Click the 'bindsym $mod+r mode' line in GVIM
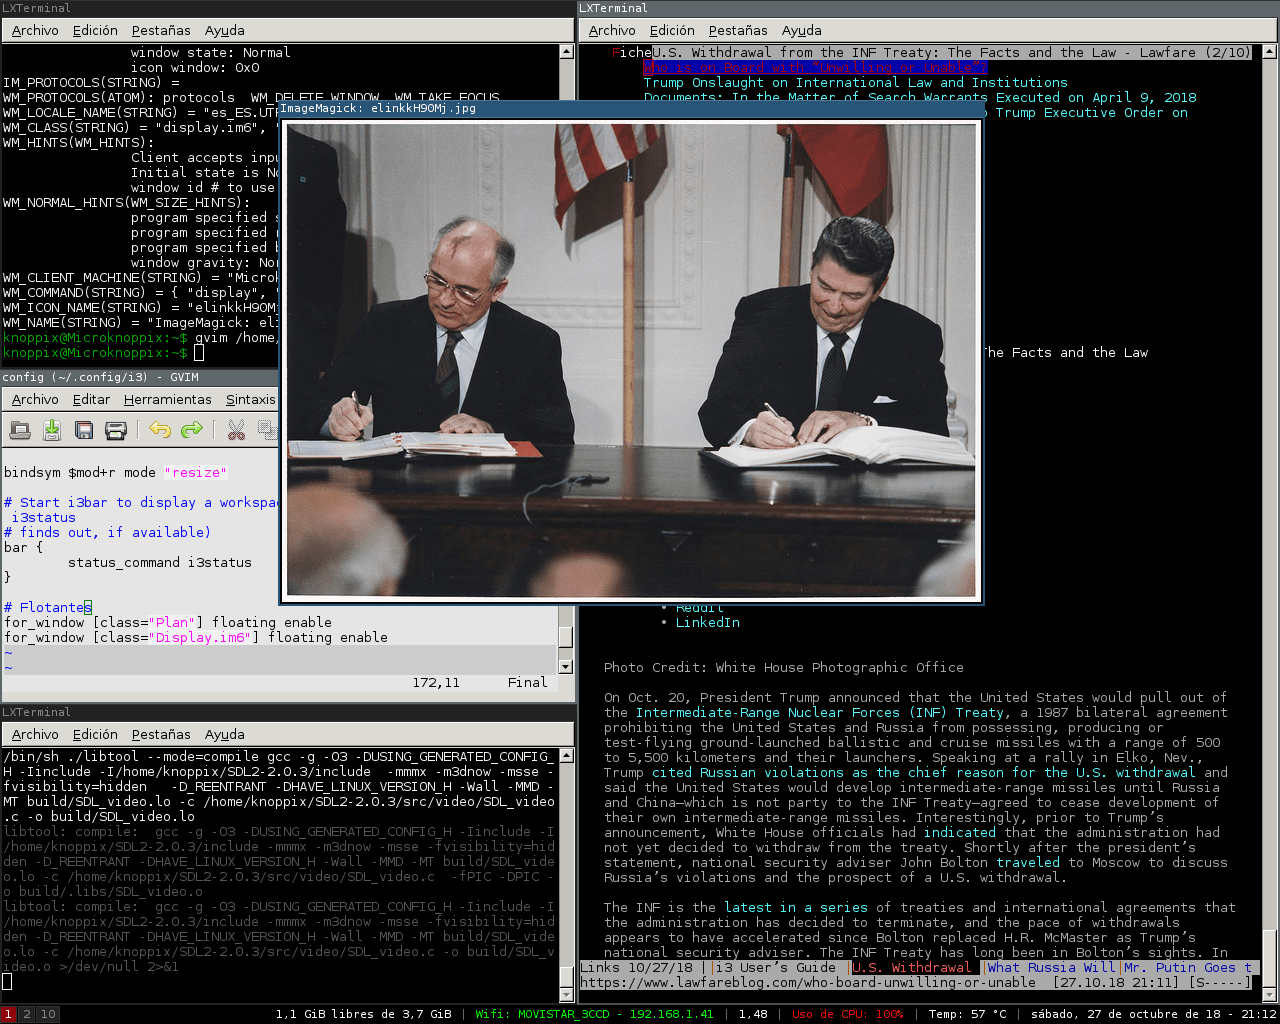 (116, 473)
